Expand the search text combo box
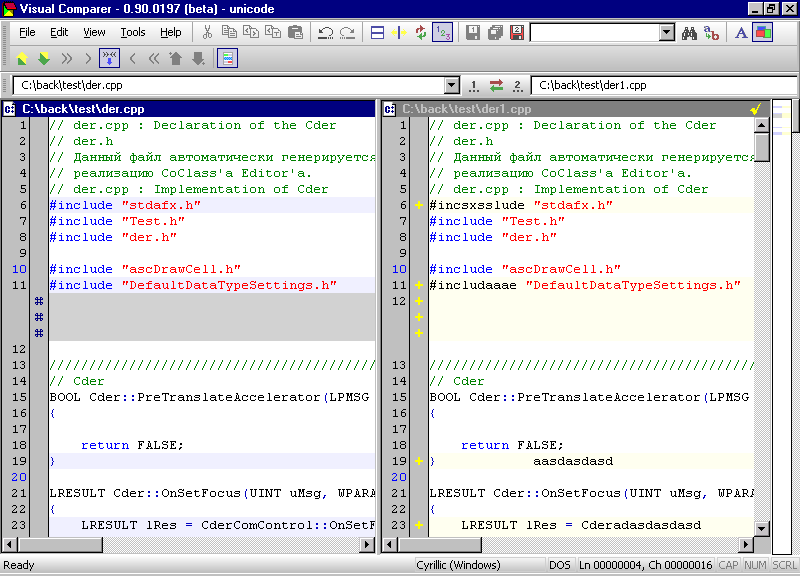 pos(667,32)
